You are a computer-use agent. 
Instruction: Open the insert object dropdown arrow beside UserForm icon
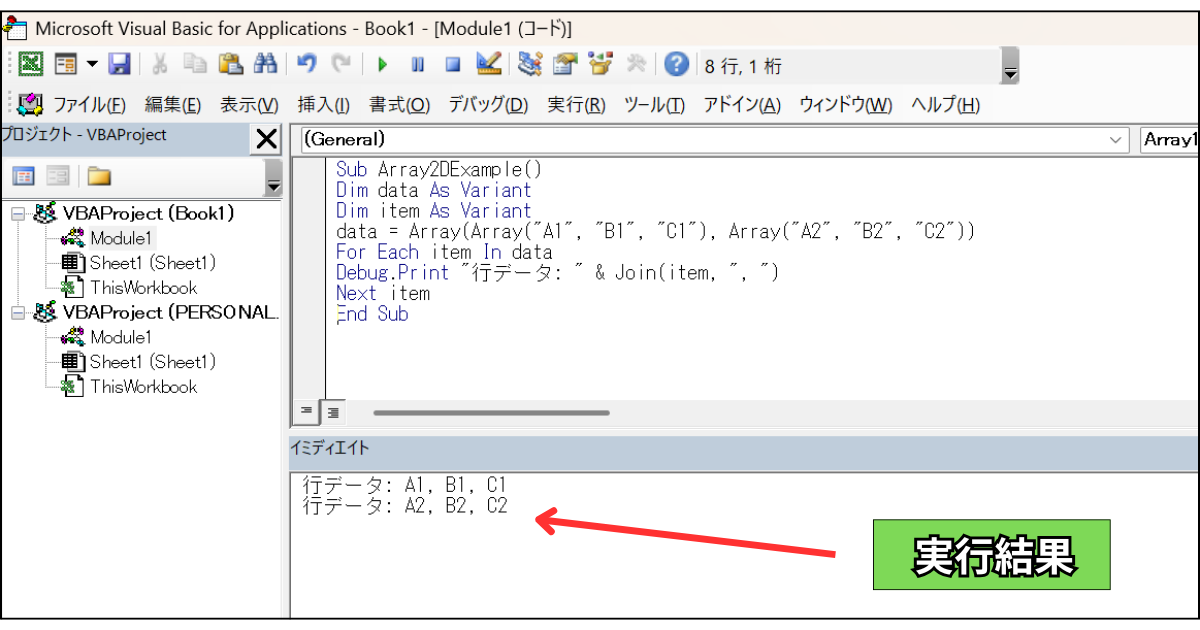pyautogui.click(x=92, y=65)
